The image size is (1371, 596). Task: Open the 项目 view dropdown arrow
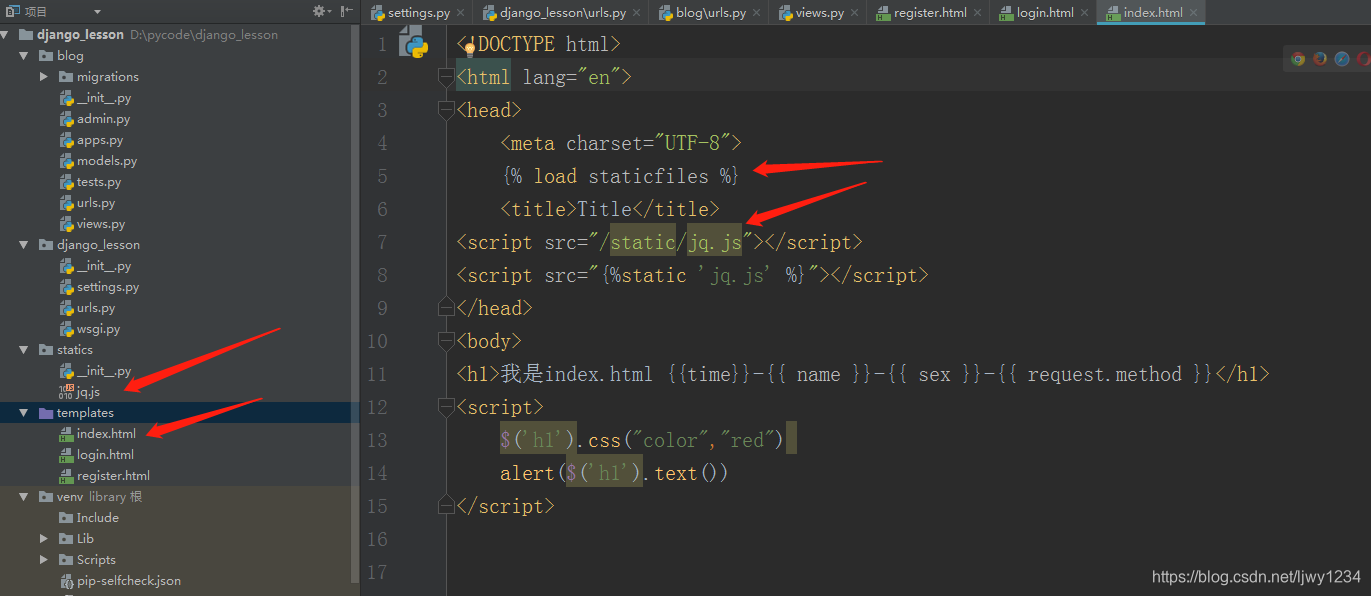[97, 12]
